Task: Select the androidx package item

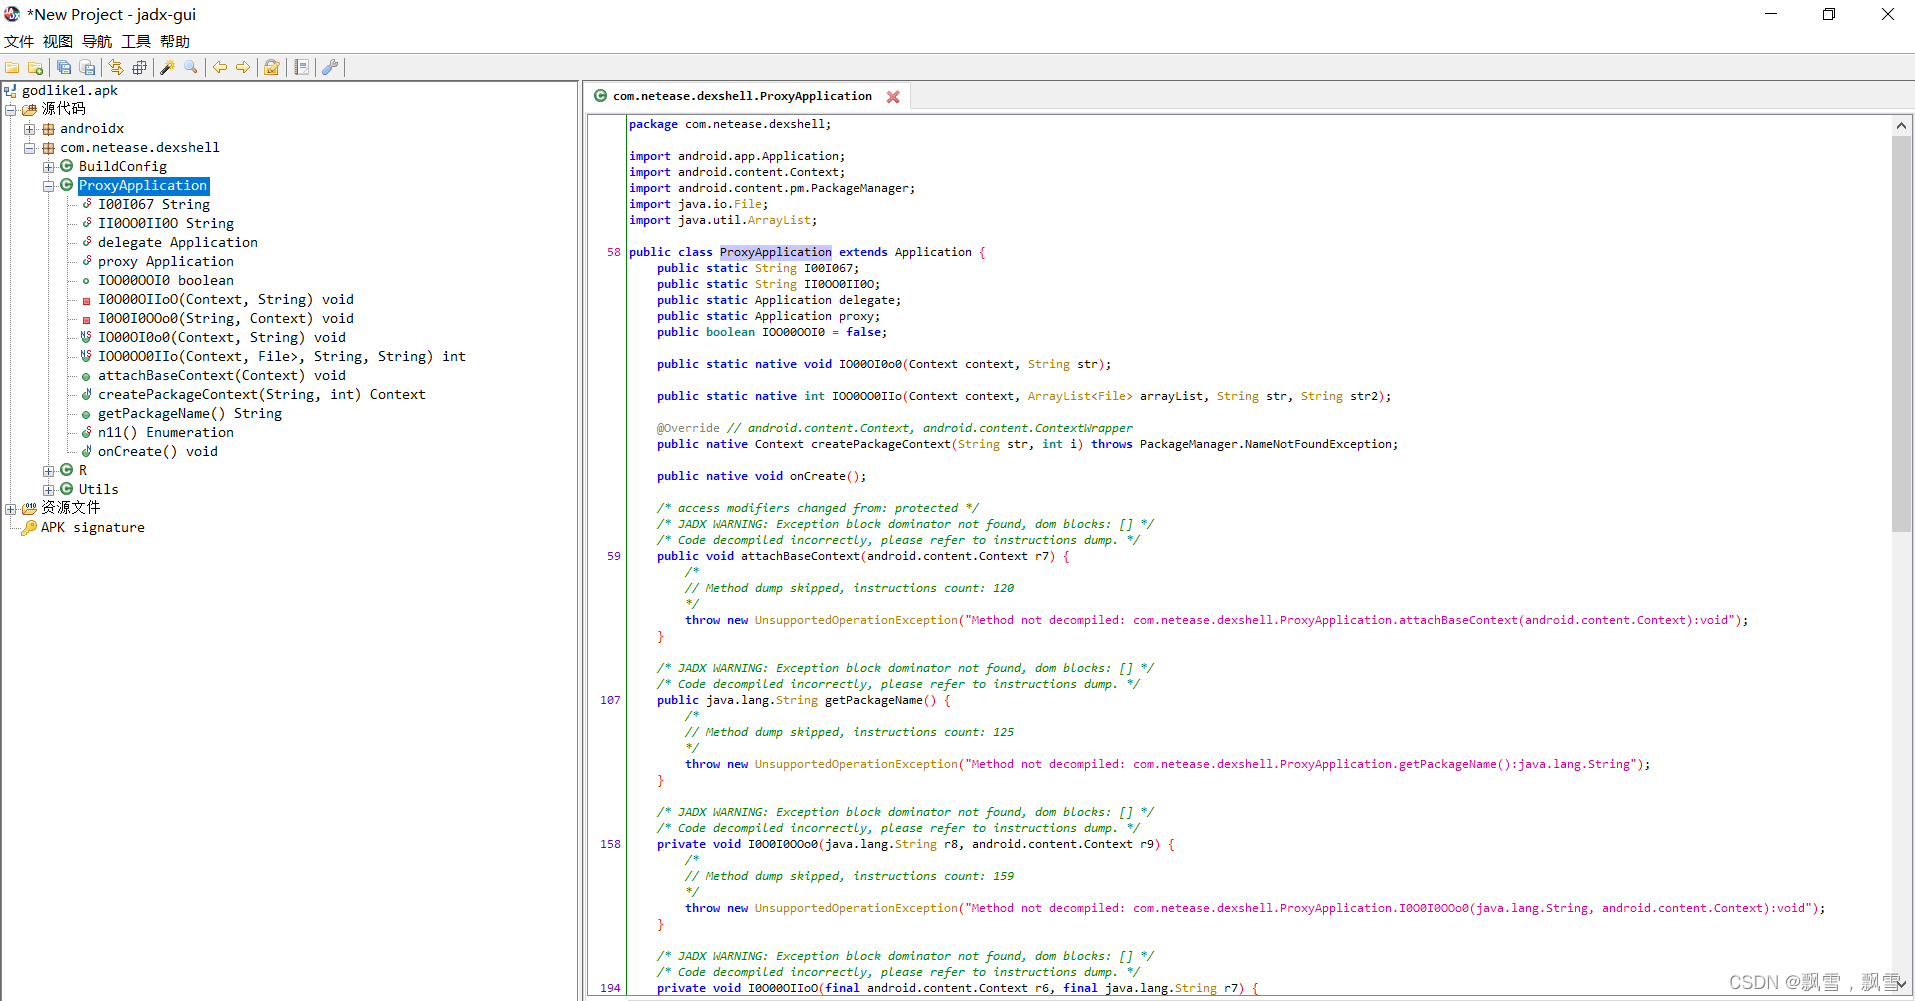Action: coord(92,129)
